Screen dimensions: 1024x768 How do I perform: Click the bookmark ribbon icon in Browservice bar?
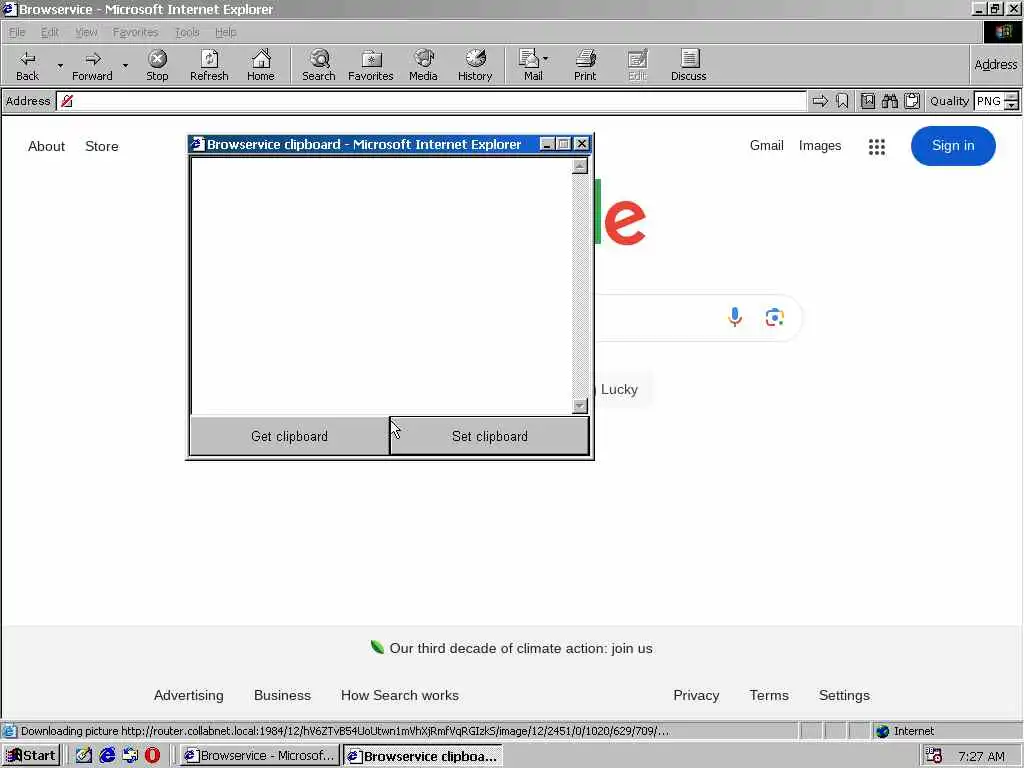pos(842,101)
